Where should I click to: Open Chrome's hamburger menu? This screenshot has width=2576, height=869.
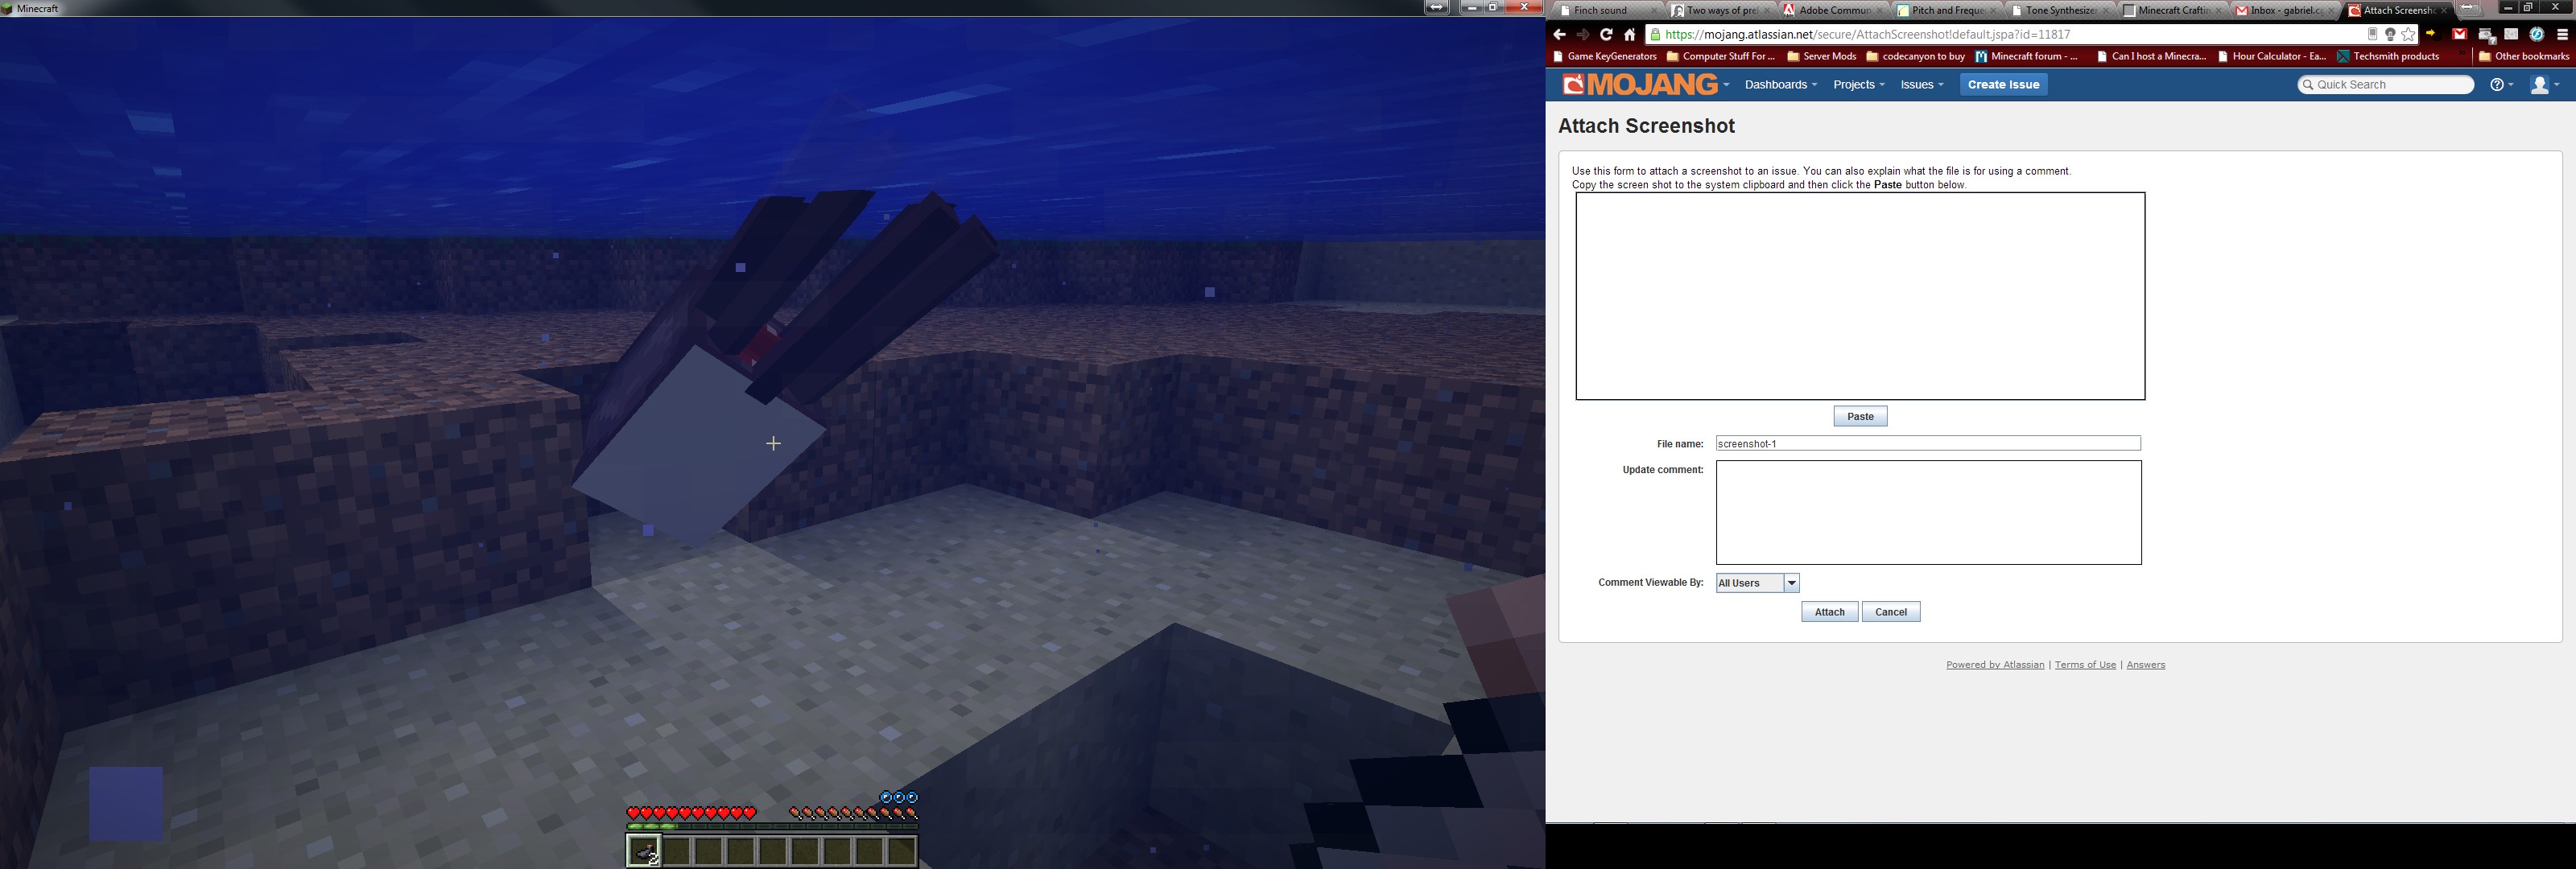2562,35
